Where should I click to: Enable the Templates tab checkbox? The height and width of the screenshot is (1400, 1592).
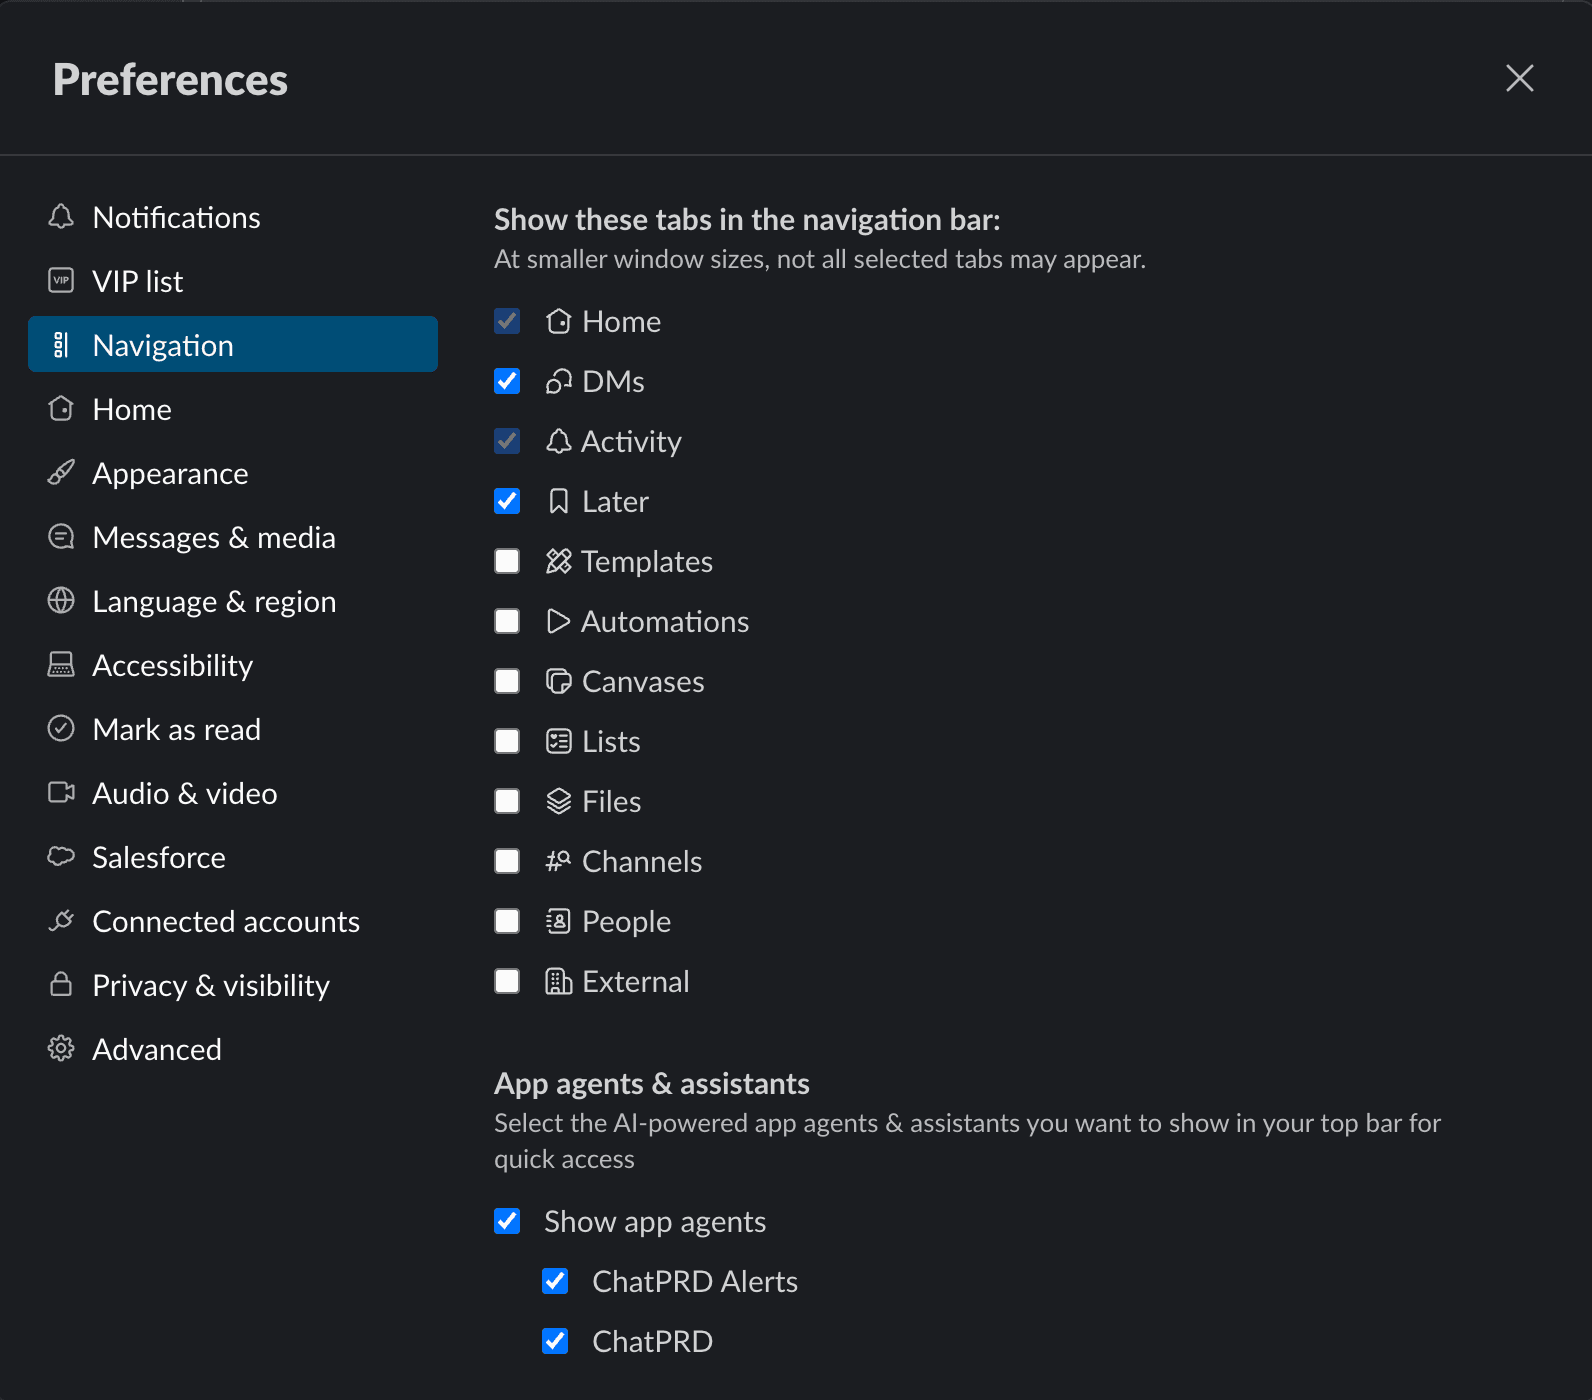(x=507, y=561)
